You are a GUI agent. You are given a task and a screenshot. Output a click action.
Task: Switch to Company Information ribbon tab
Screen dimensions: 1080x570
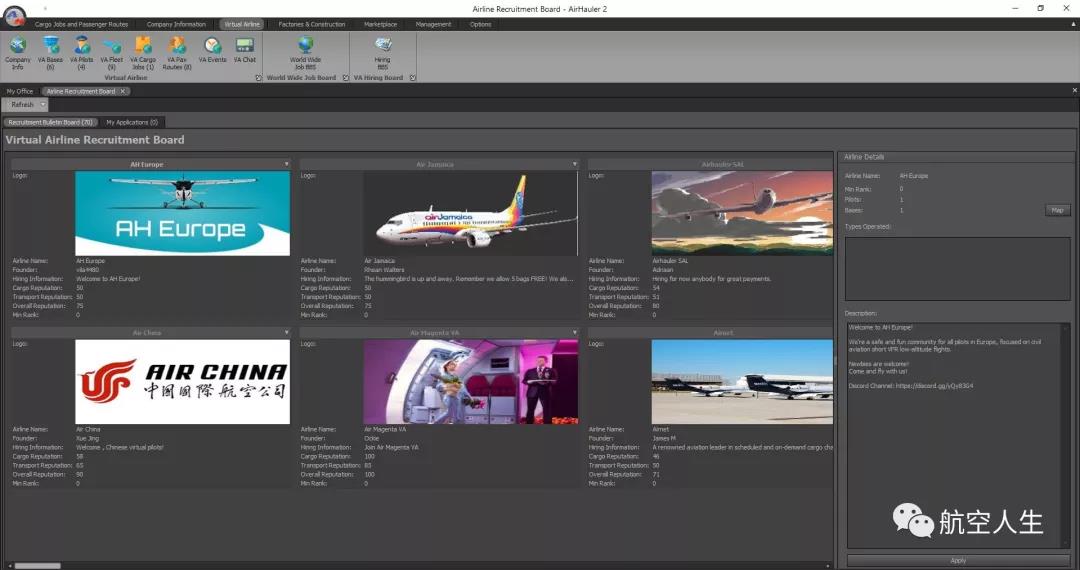point(176,24)
